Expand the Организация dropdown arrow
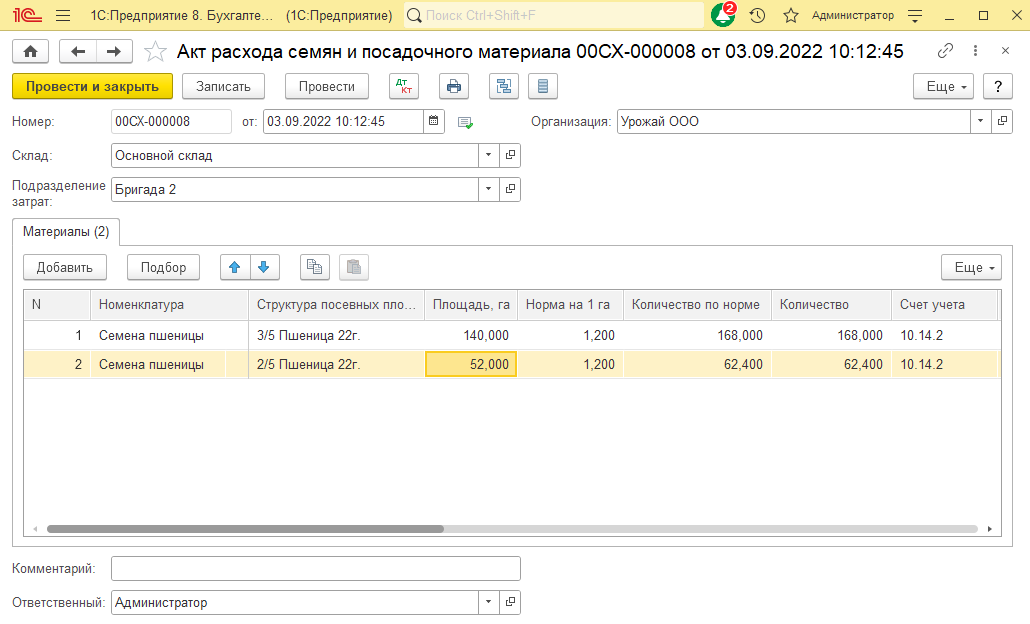1030x624 pixels. tap(978, 121)
